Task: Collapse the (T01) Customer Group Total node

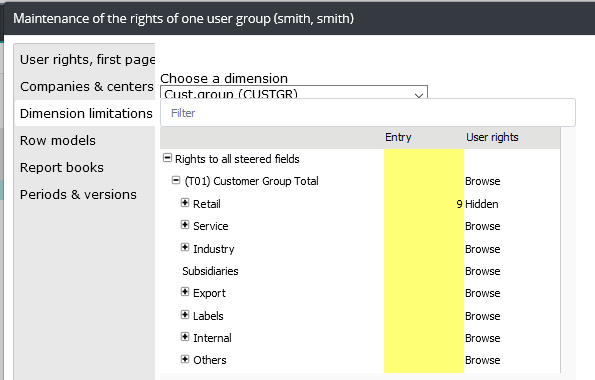Action: click(x=176, y=180)
